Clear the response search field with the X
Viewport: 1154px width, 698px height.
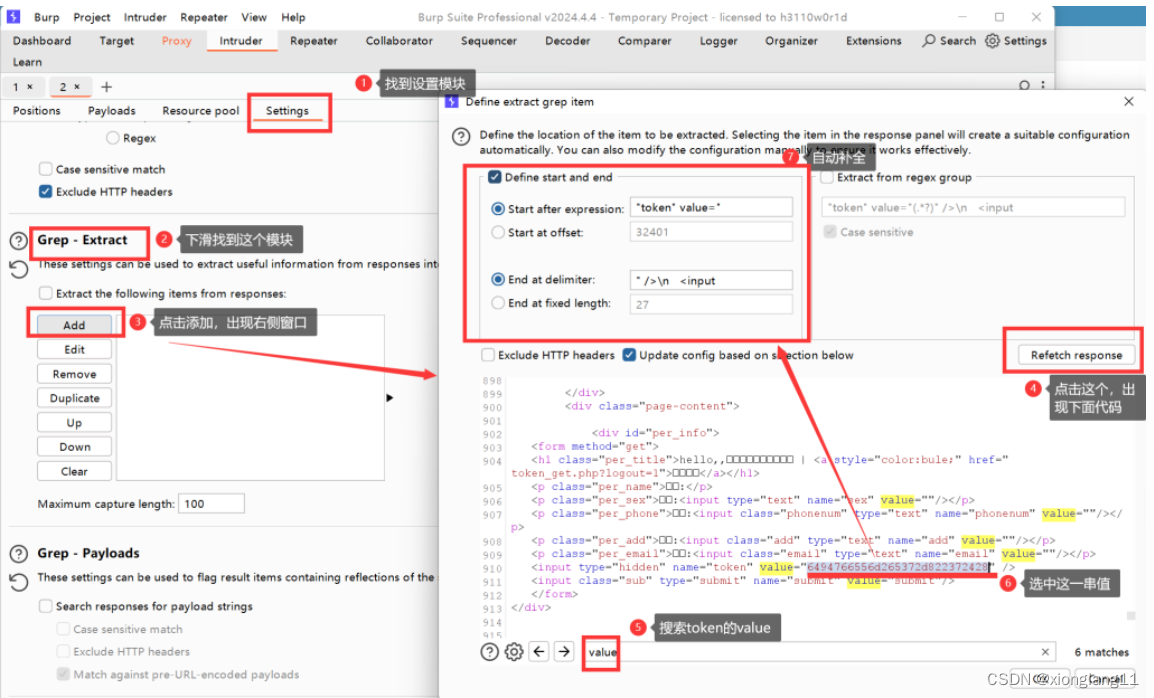(1045, 652)
